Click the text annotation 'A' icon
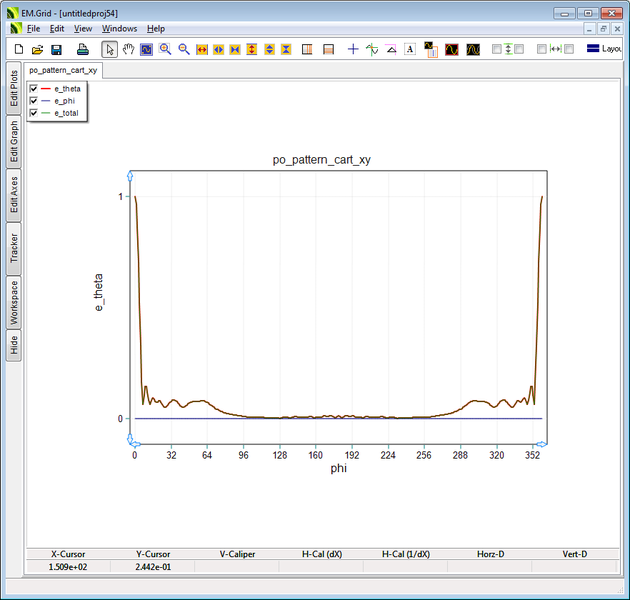Image resolution: width=630 pixels, height=600 pixels. click(410, 49)
